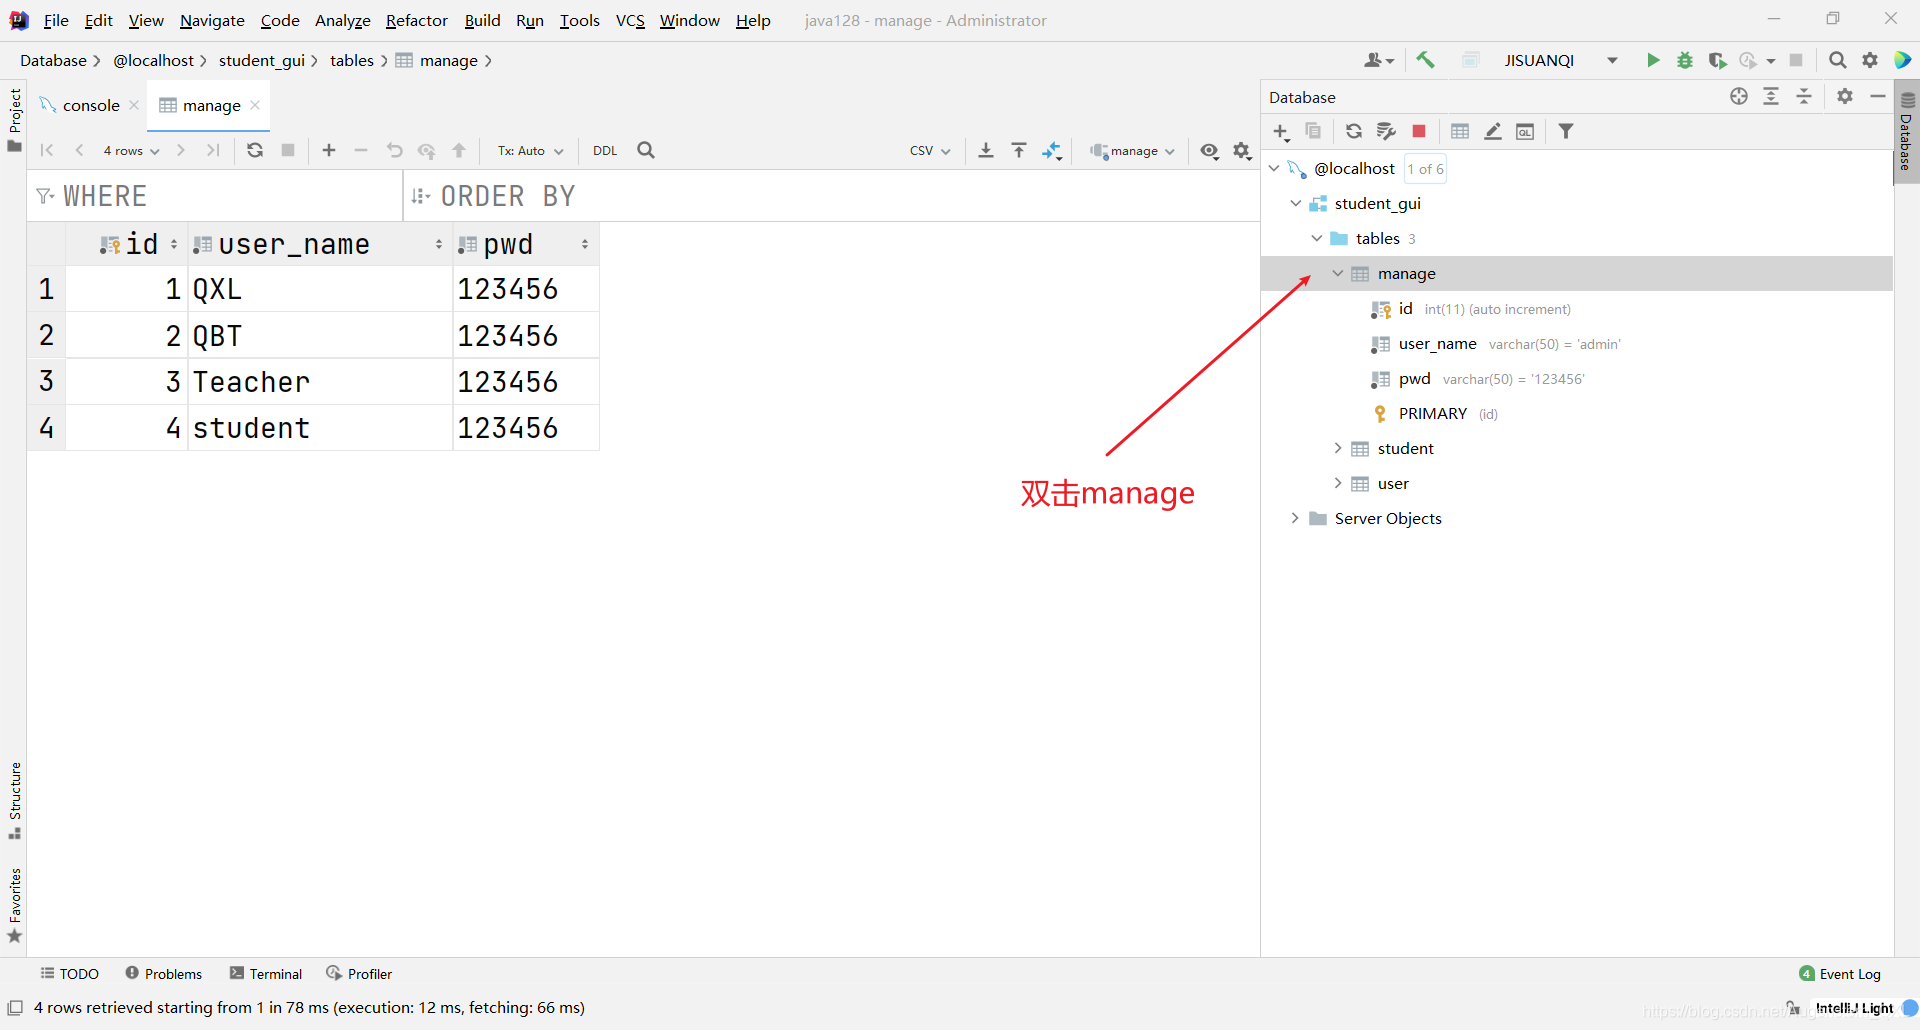This screenshot has height=1030, width=1920.
Task: Open the 4 rows page size dropdown
Action: 131,151
